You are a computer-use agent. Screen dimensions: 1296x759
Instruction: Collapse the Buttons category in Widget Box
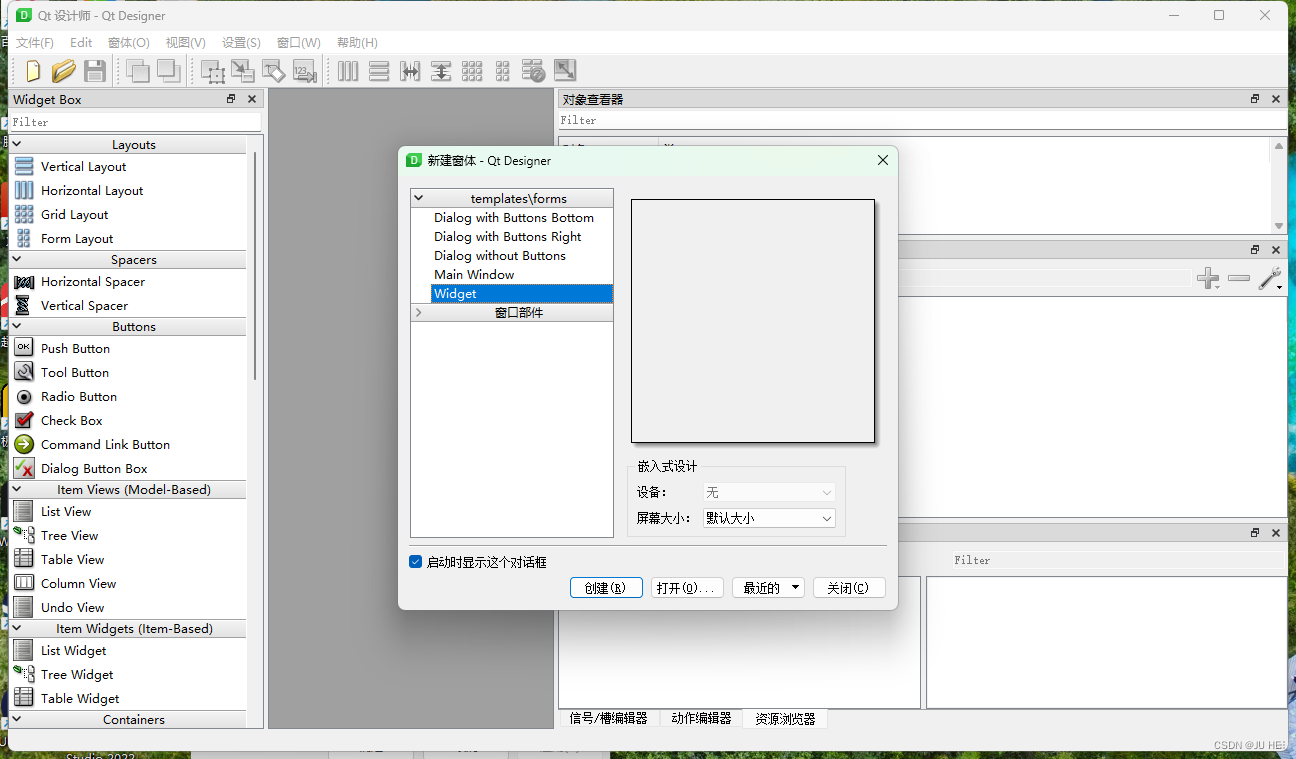coord(17,326)
